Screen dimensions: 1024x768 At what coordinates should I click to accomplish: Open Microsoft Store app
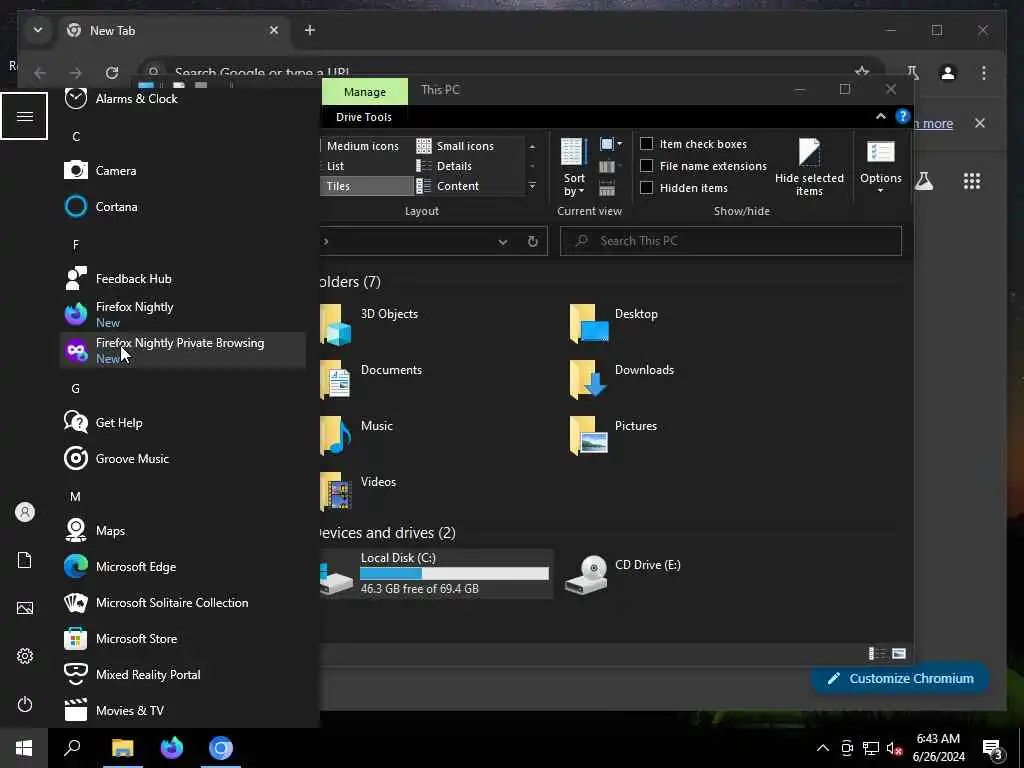click(183, 638)
